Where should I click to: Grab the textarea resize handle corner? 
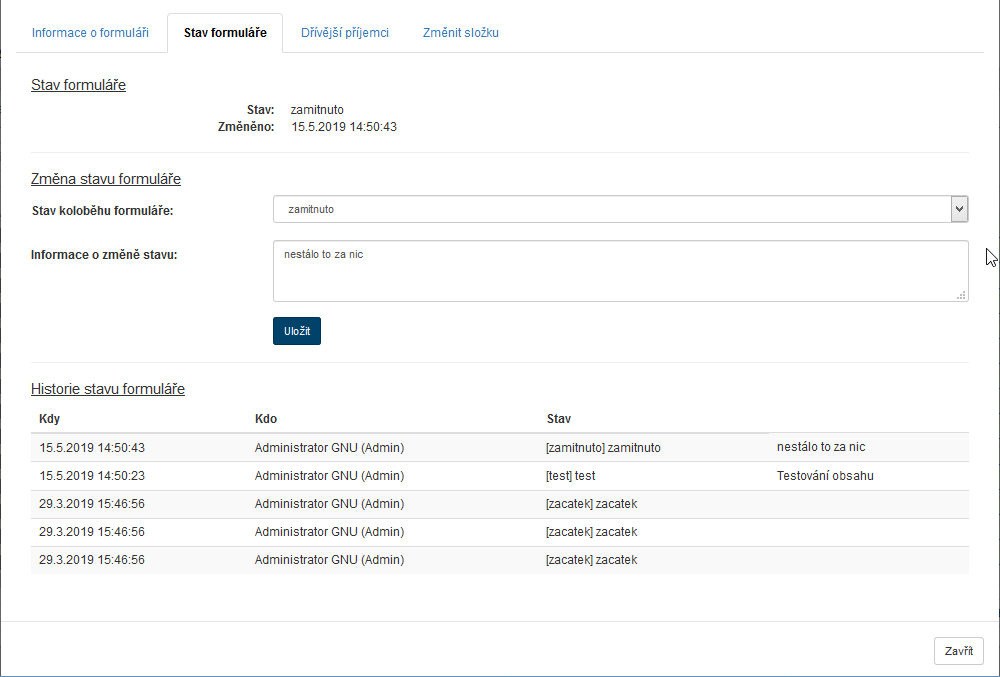pos(961,295)
